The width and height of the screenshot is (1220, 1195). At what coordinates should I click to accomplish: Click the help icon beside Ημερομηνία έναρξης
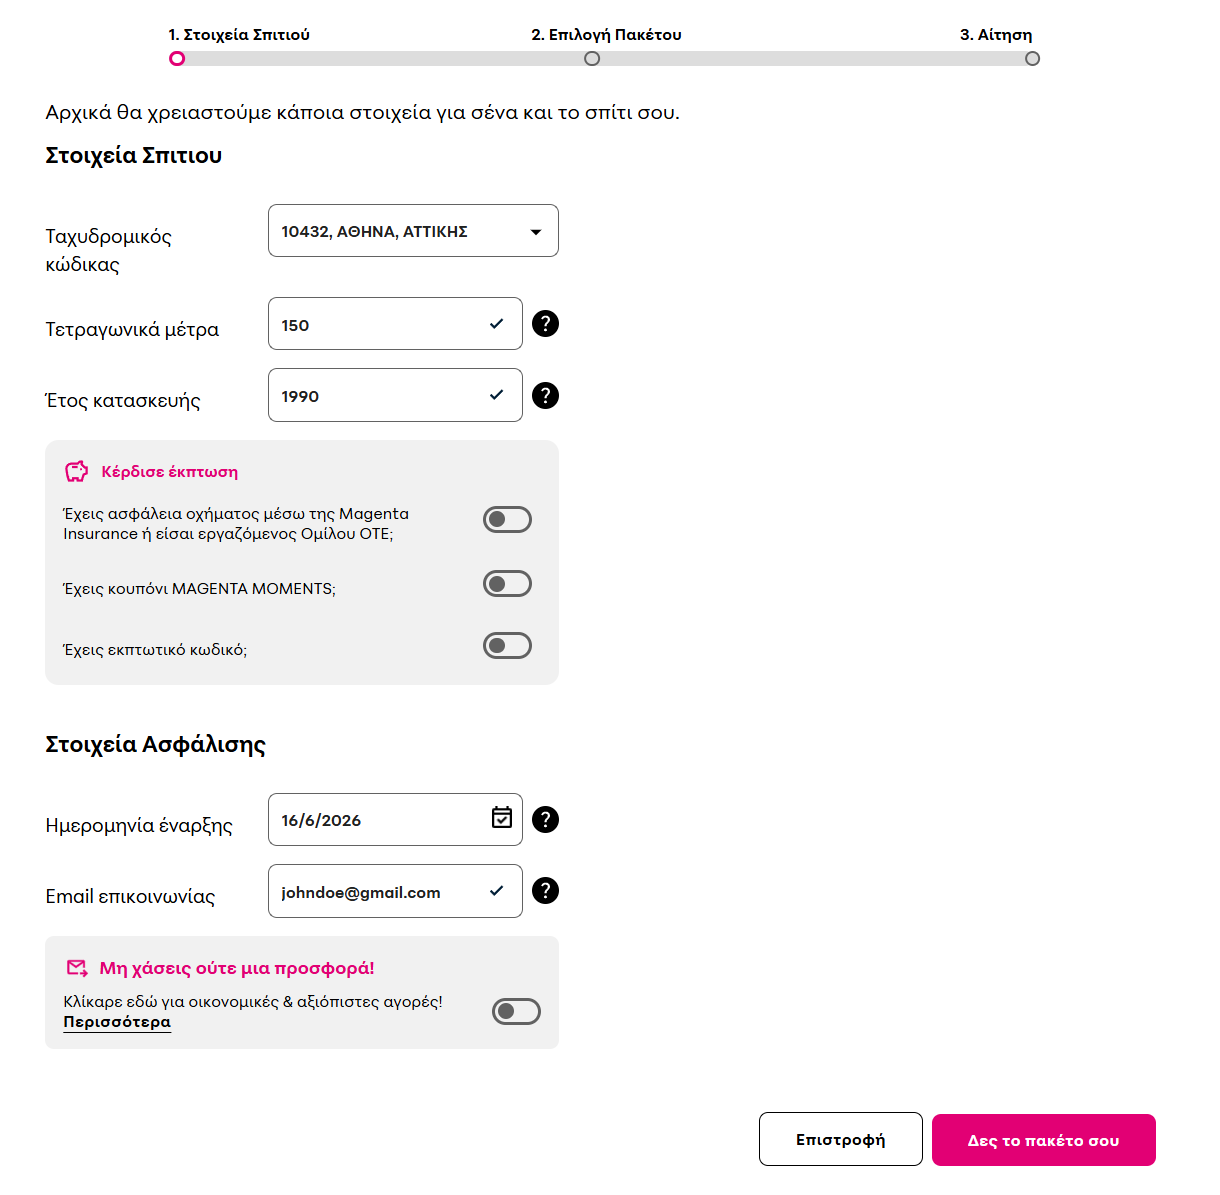545,820
